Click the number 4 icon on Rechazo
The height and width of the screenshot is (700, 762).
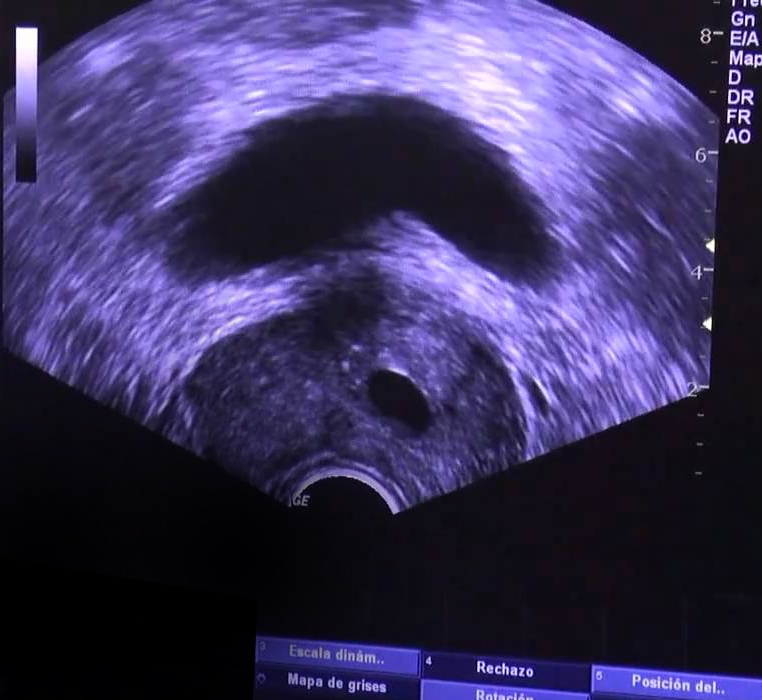[x=429, y=662]
